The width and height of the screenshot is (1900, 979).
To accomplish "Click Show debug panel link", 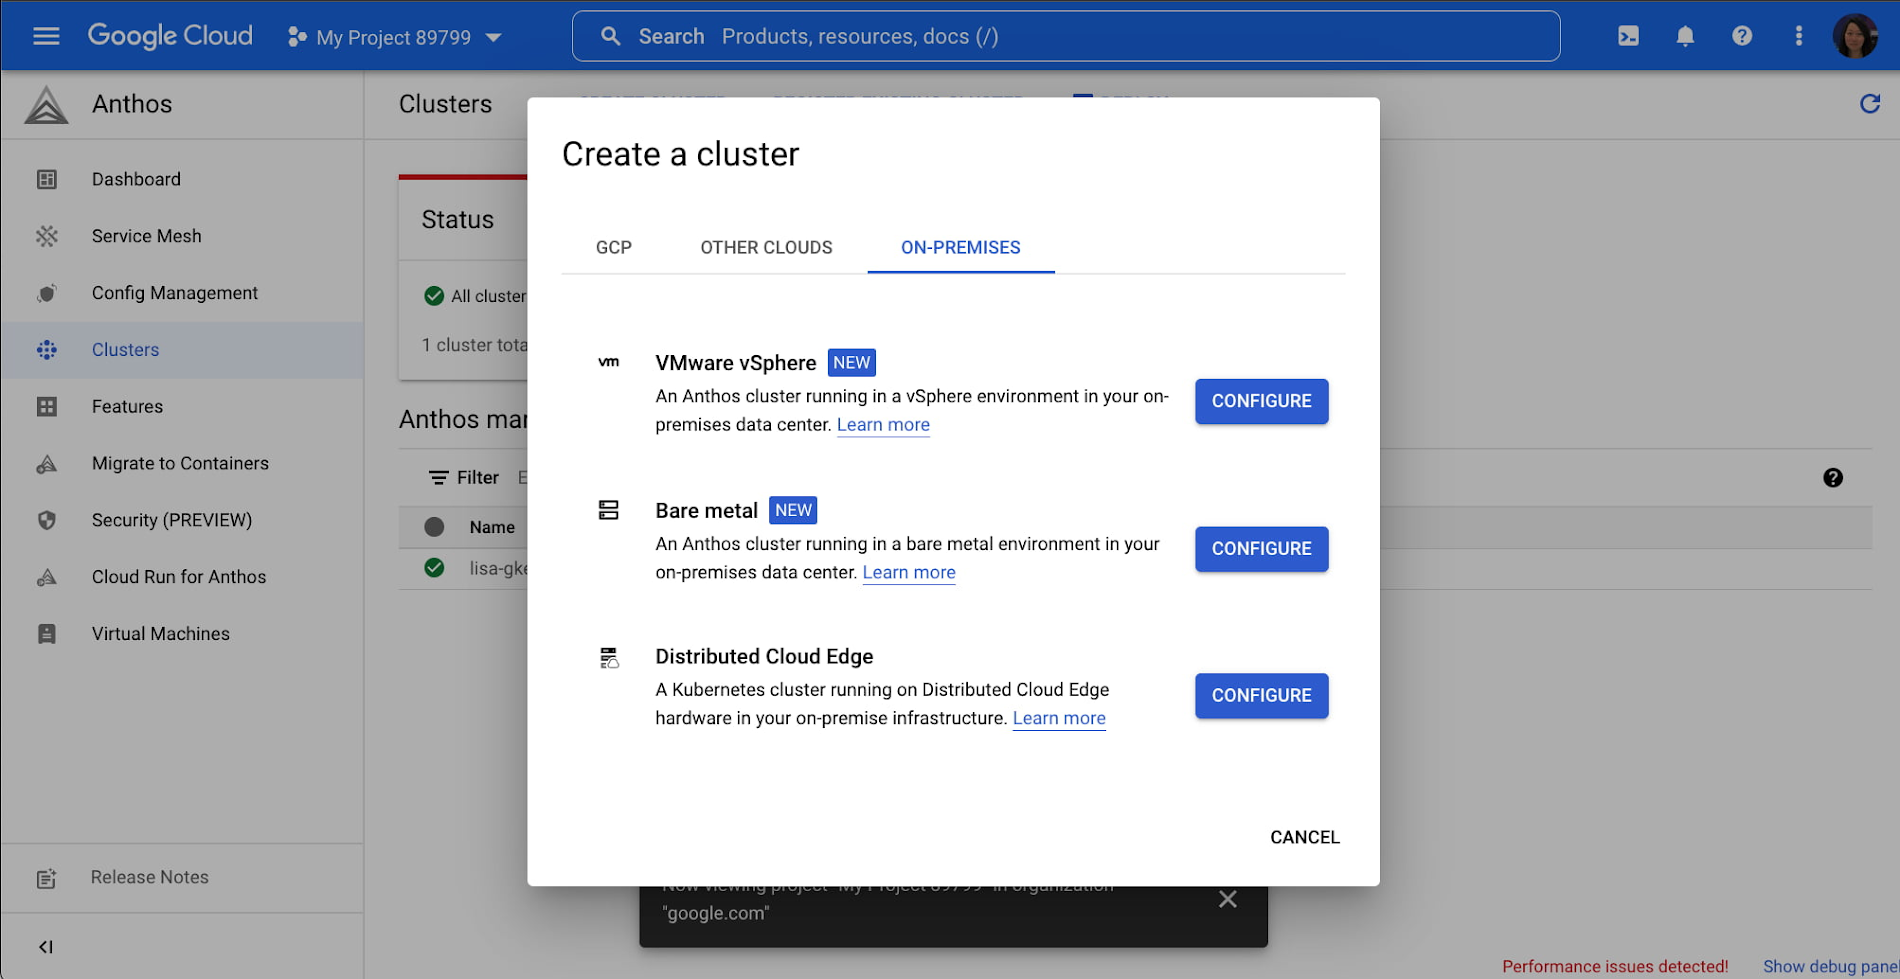I will (x=1830, y=967).
